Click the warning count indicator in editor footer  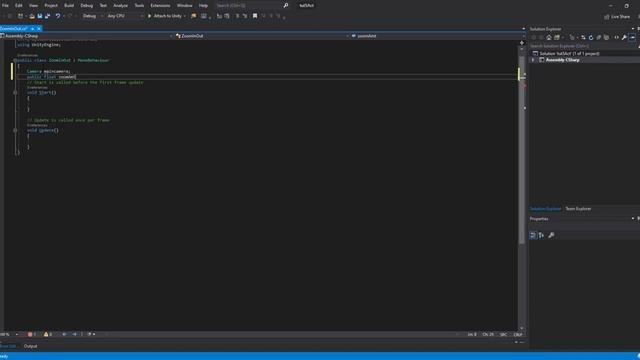[48, 334]
